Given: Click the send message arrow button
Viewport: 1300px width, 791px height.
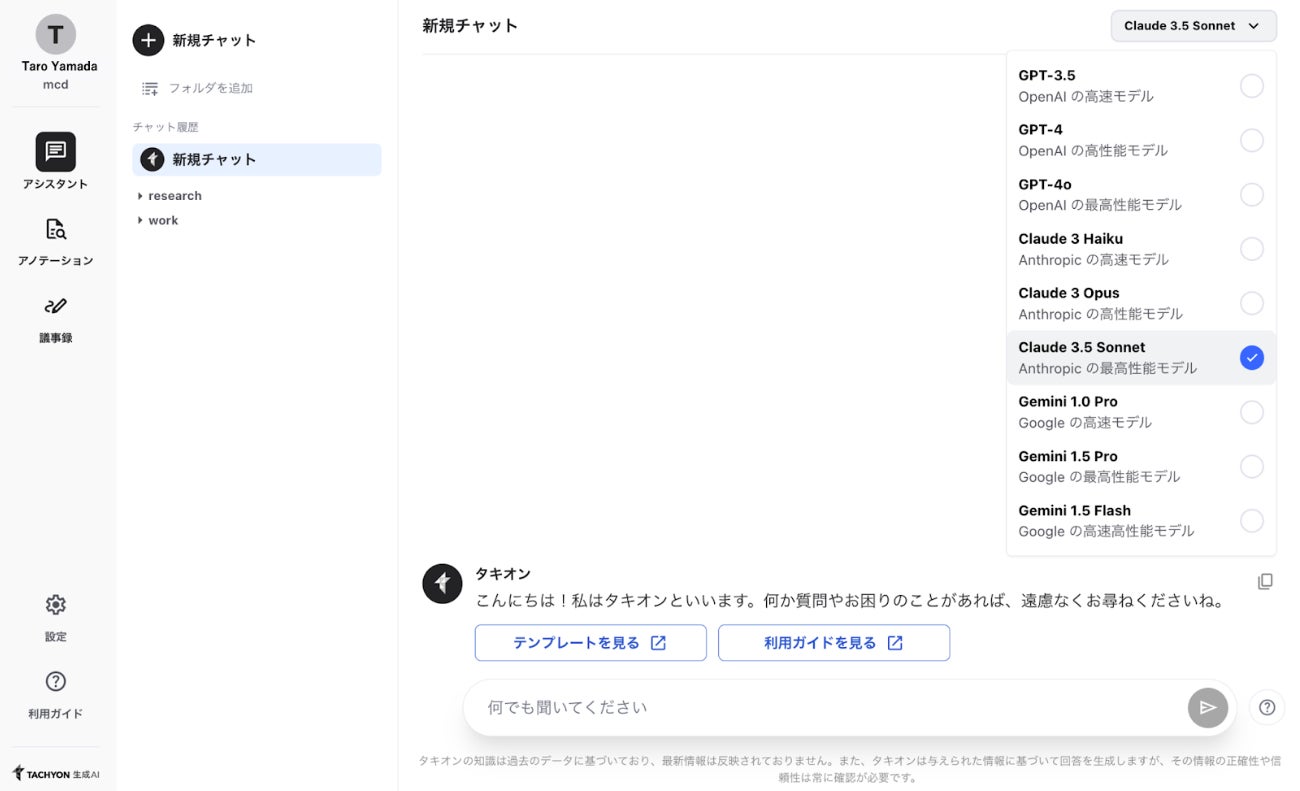Looking at the screenshot, I should [1208, 707].
